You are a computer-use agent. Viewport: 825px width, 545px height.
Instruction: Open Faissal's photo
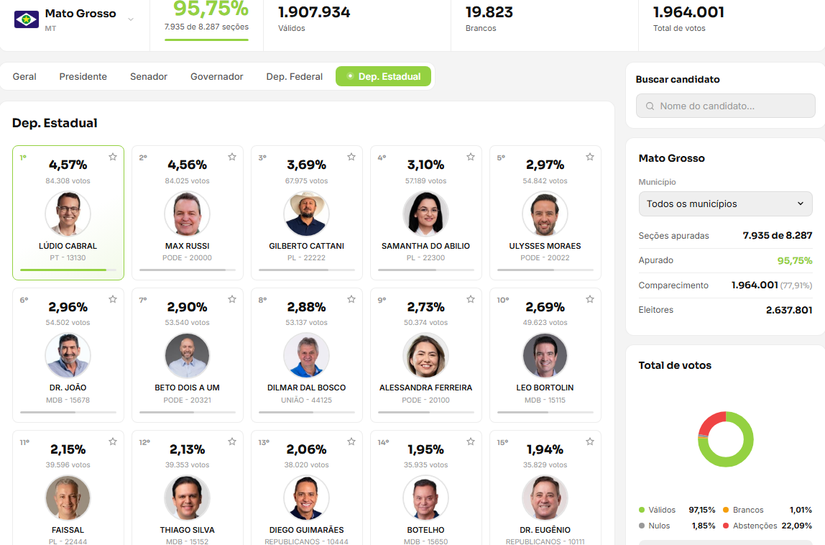point(68,498)
